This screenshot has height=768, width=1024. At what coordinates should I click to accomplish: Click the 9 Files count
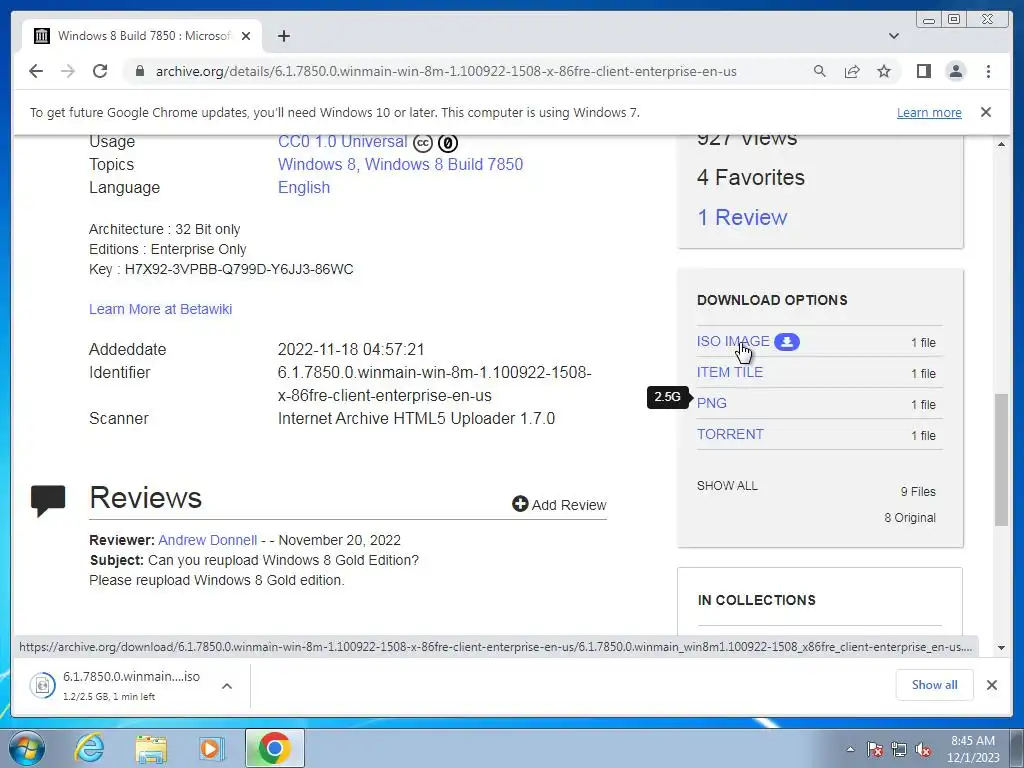coord(918,492)
